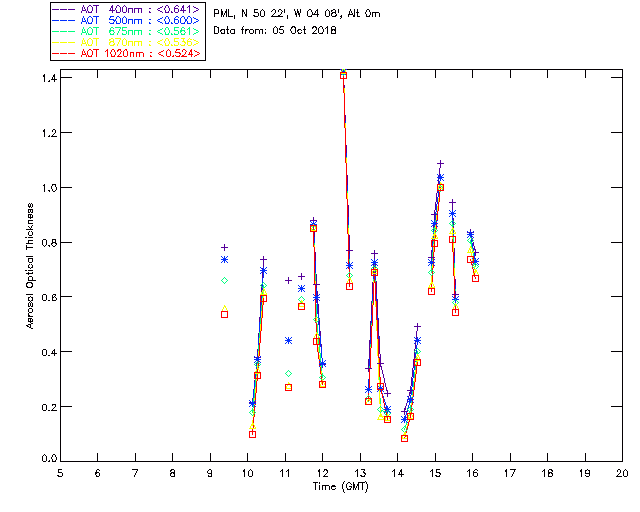This screenshot has height=512, width=640.
Task: Click the 0.0 y-axis tick label
Action: pyautogui.click(x=49, y=459)
